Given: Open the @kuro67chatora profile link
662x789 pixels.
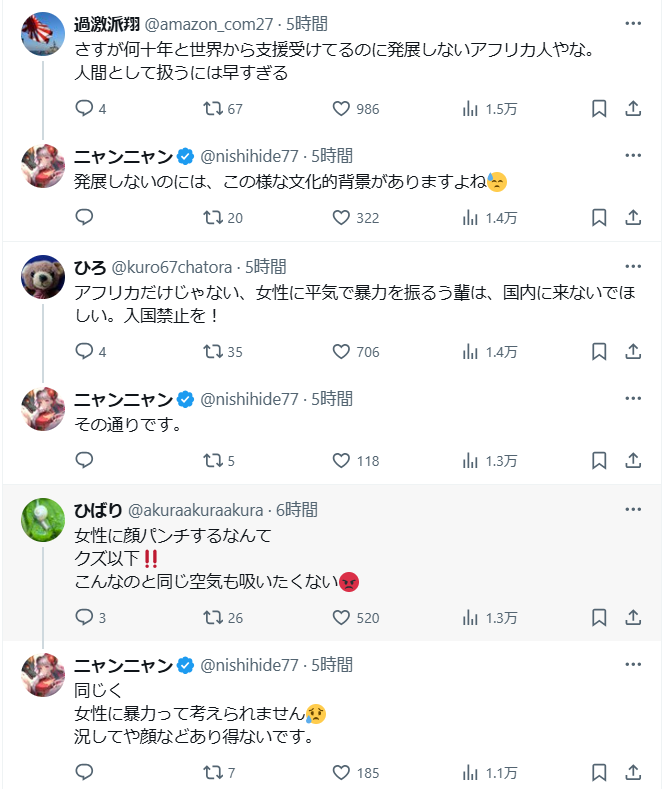Looking at the screenshot, I should 170,267.
